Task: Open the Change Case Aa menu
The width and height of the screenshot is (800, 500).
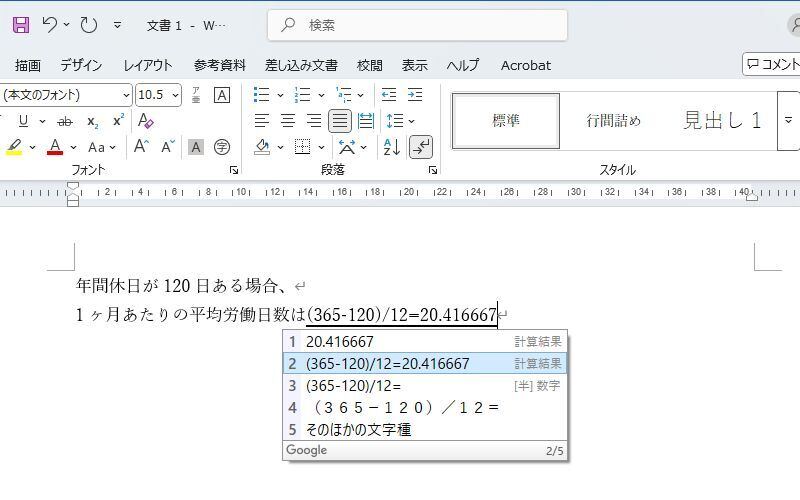Action: (102, 147)
